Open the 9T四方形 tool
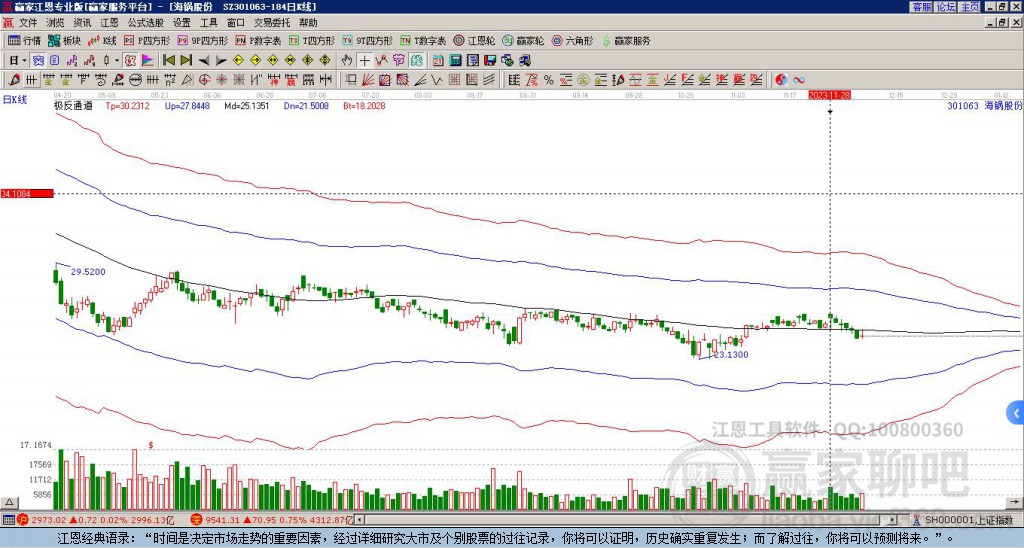 (x=367, y=40)
